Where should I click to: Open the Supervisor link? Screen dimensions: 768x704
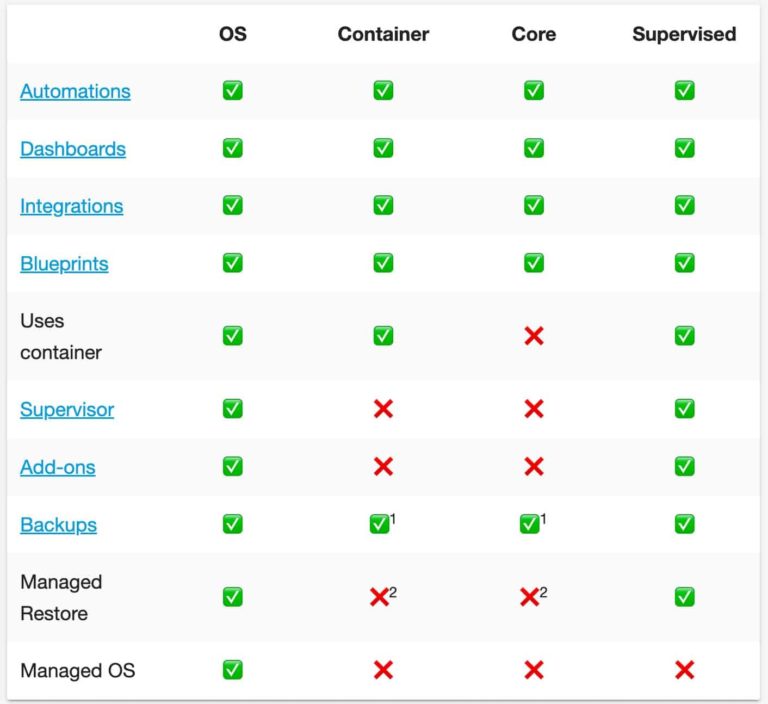click(67, 410)
